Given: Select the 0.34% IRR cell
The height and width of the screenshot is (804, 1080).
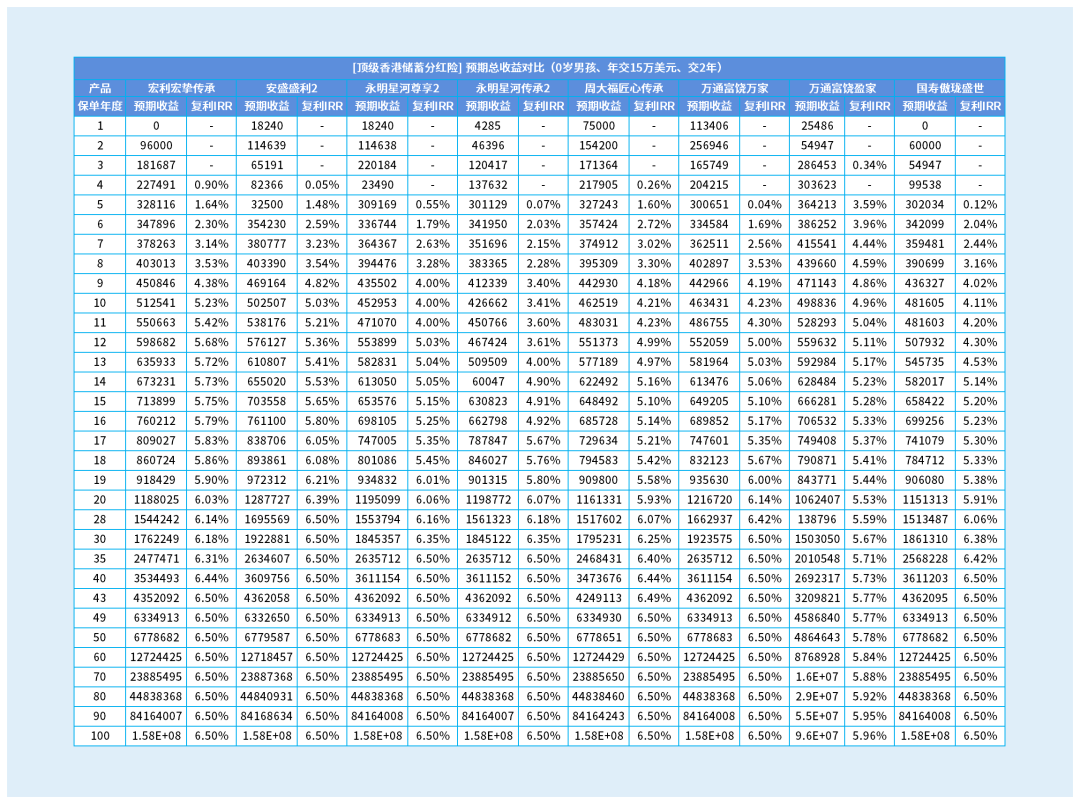Looking at the screenshot, I should pyautogui.click(x=869, y=165).
